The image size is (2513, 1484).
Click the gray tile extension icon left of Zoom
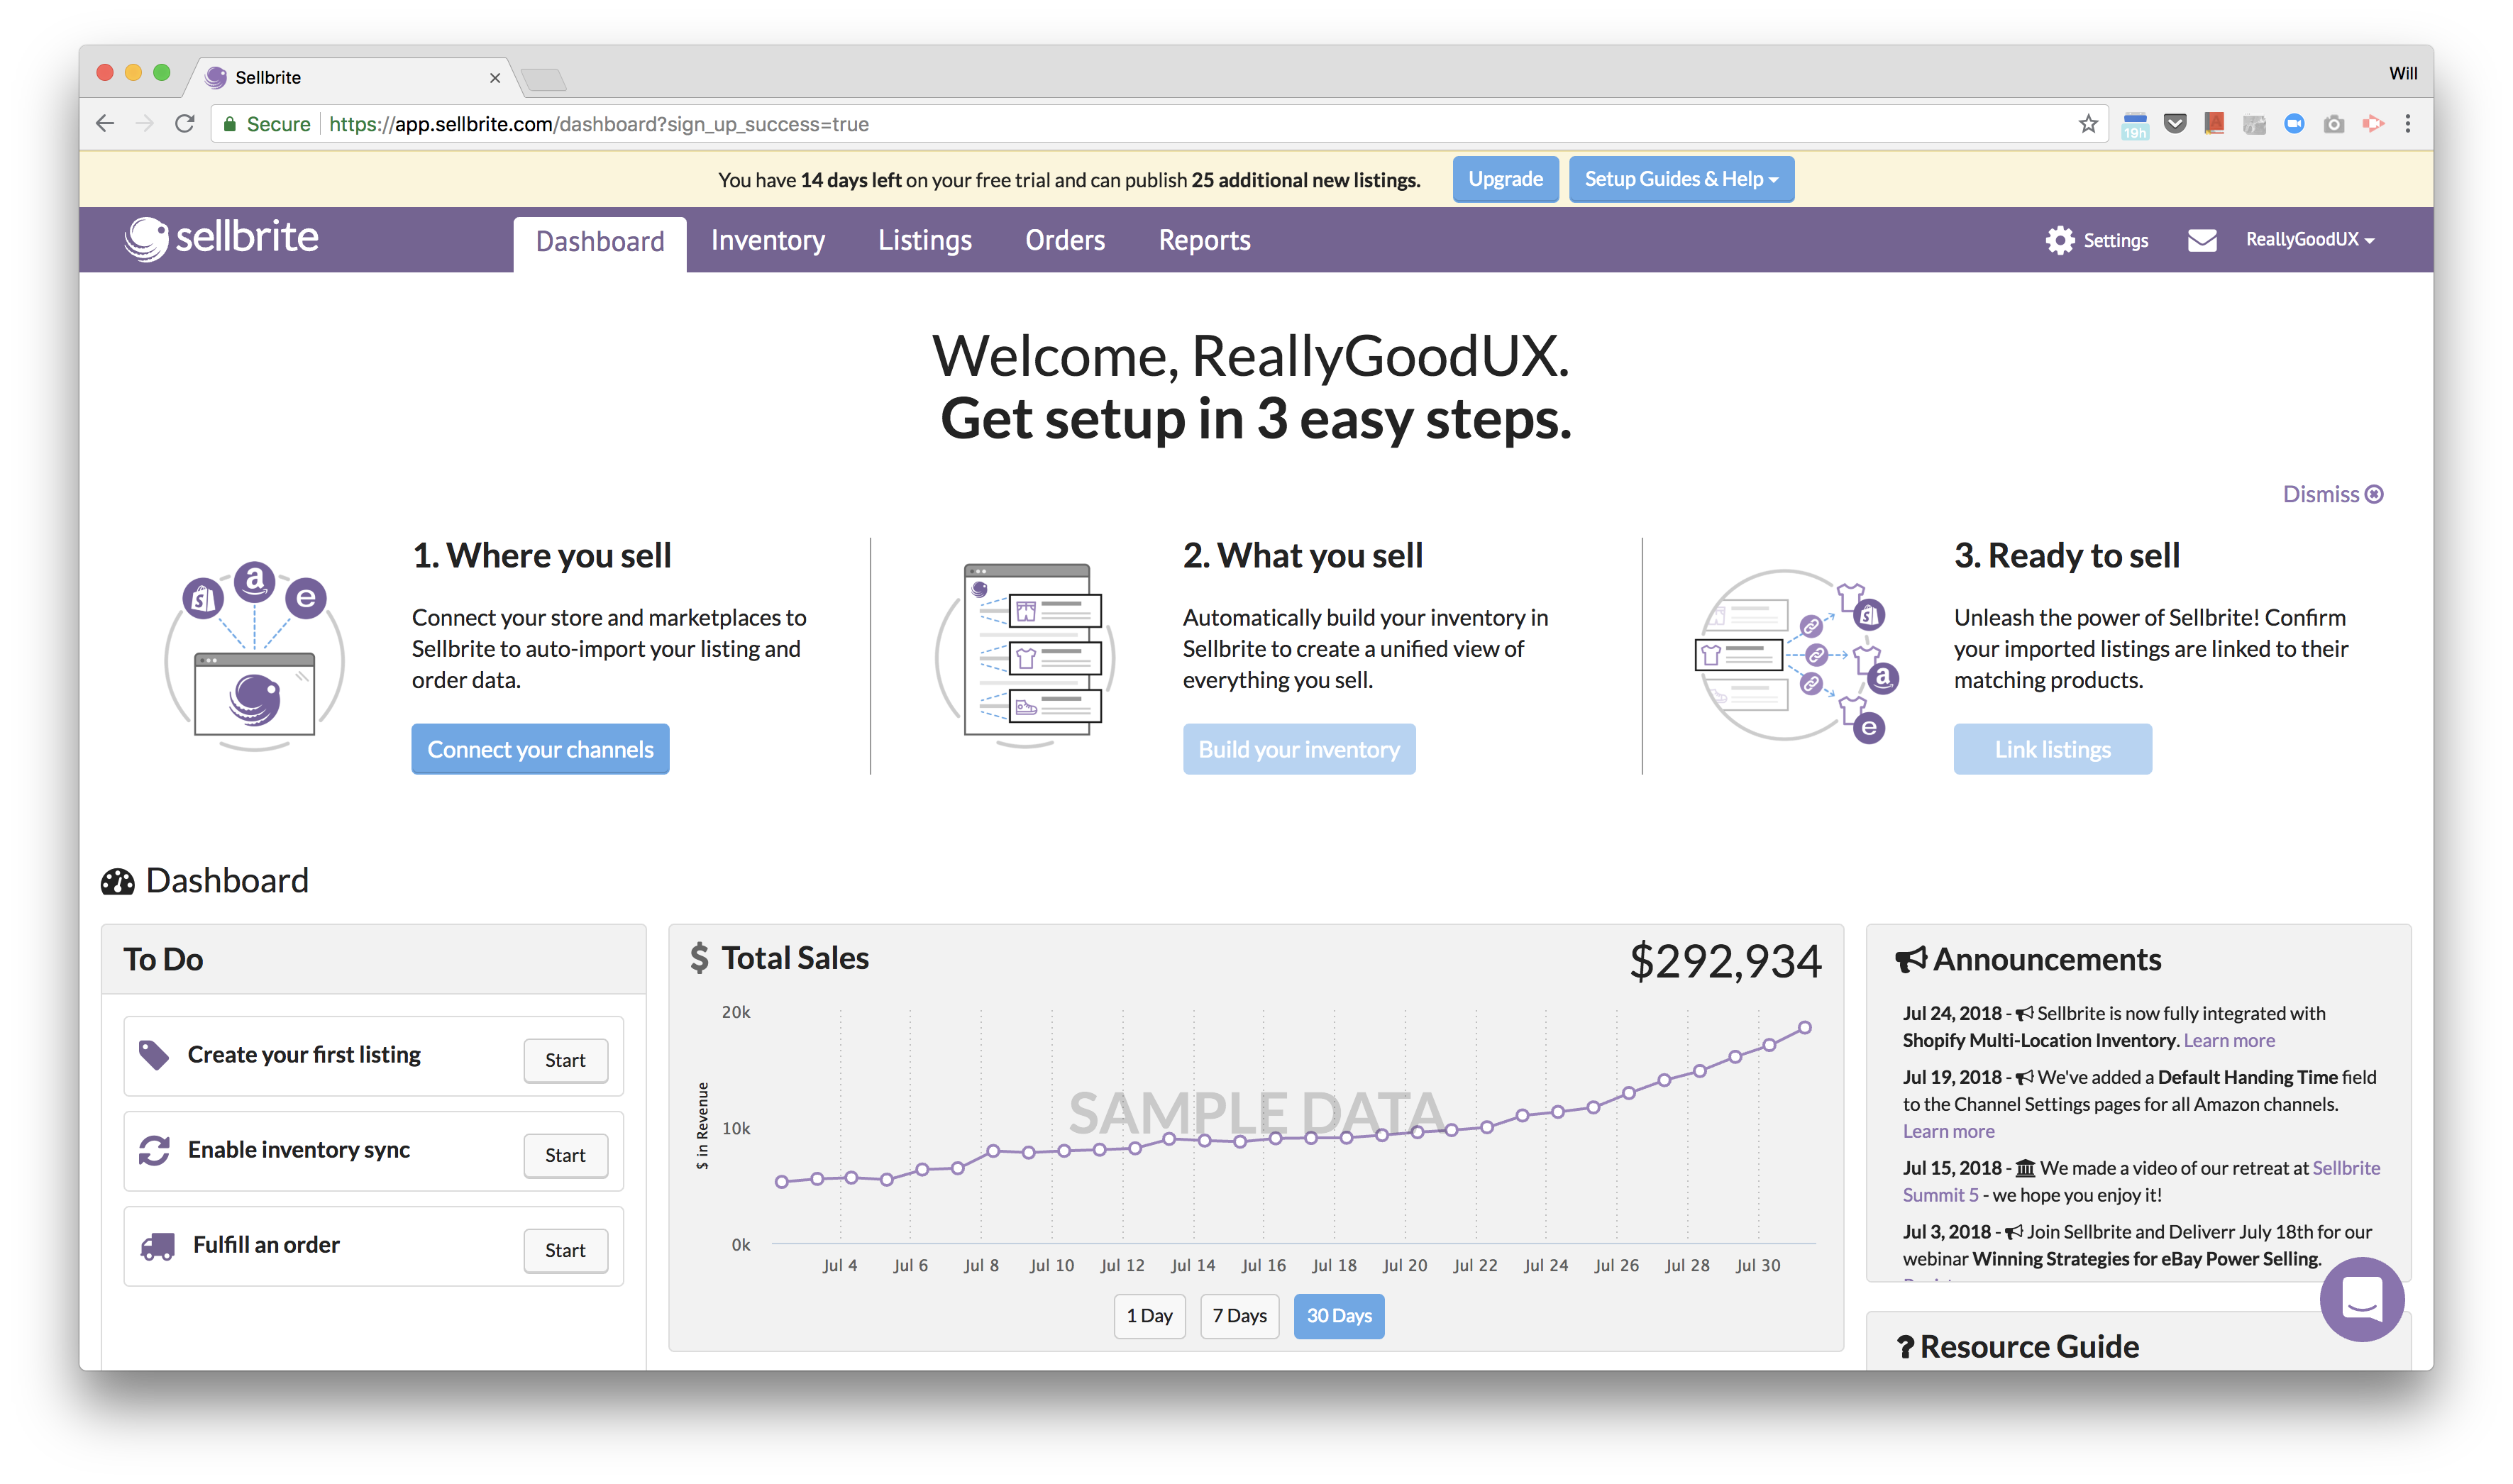[2254, 124]
